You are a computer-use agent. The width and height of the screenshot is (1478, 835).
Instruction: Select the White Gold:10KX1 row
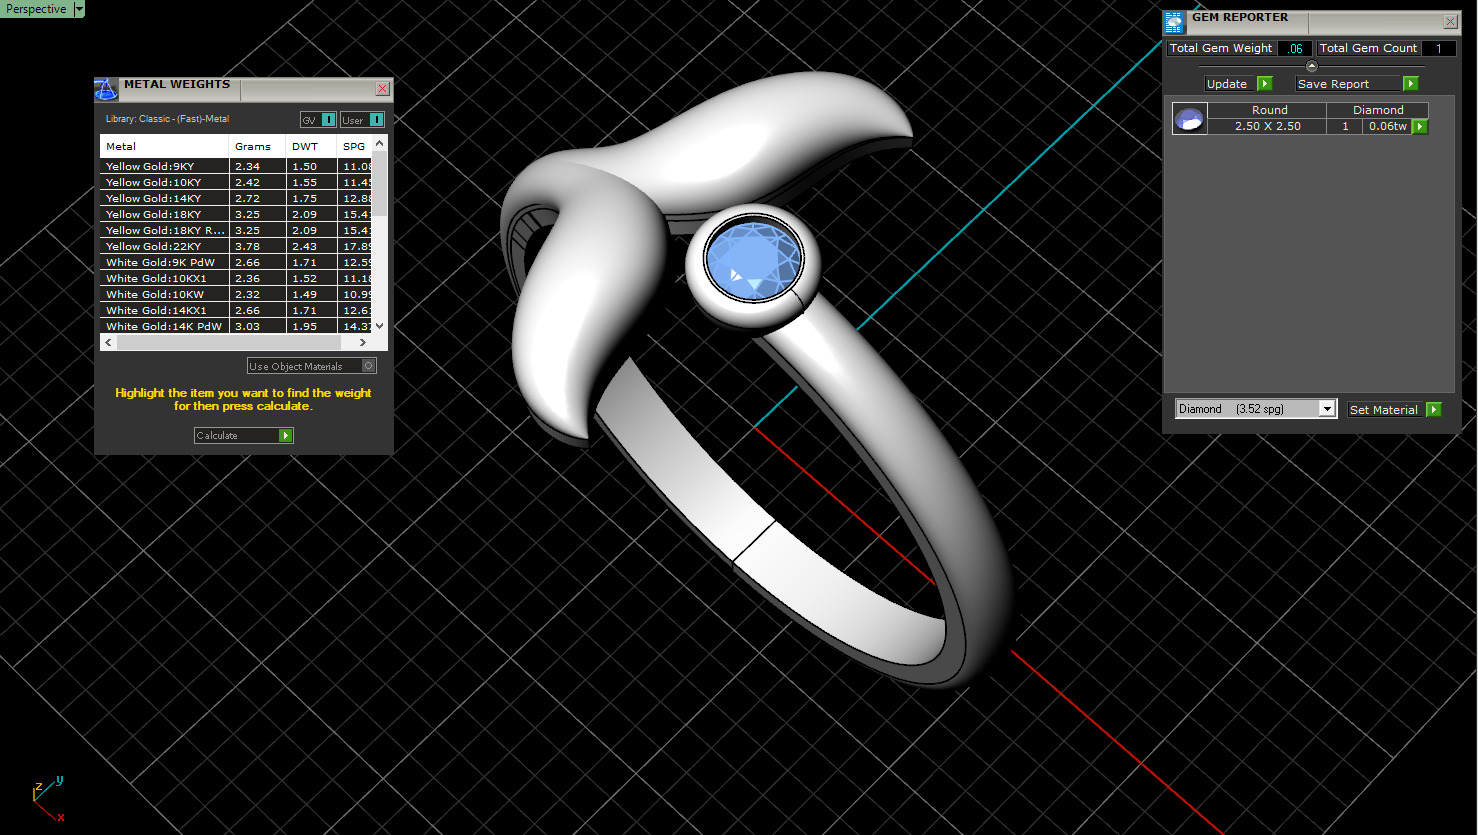coord(235,279)
